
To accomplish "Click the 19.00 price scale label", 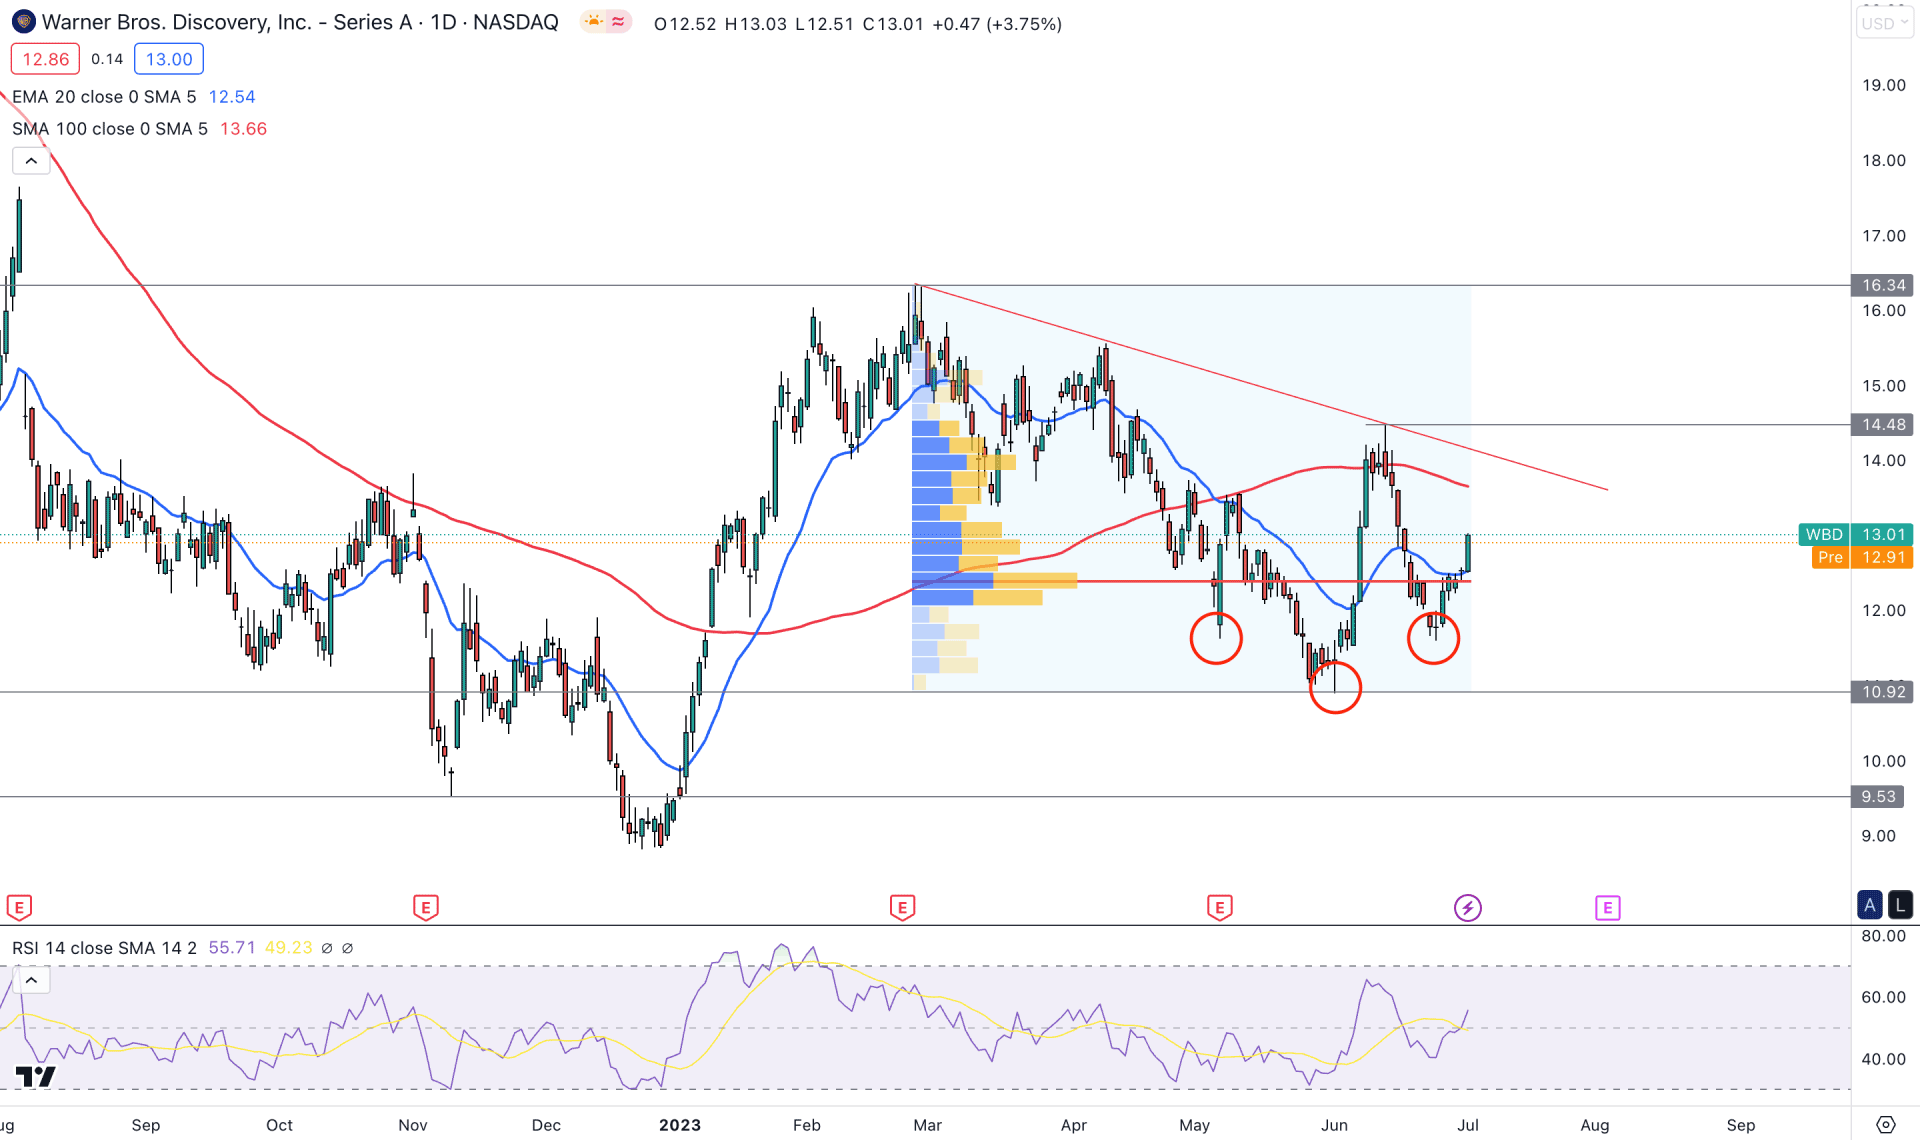I will 1884,85.
